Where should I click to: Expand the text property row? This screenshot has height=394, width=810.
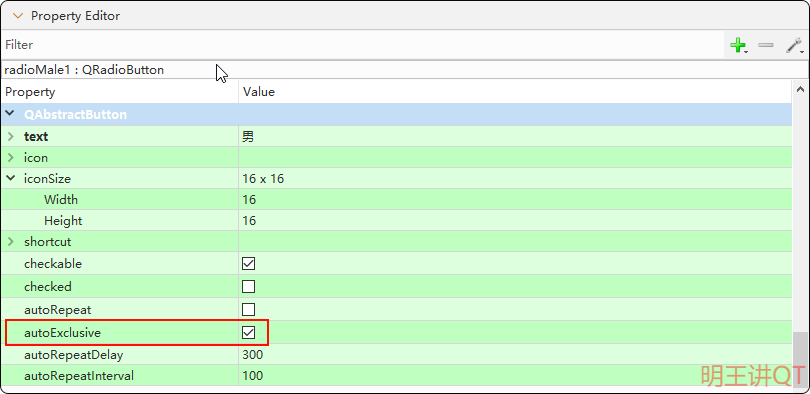point(10,136)
